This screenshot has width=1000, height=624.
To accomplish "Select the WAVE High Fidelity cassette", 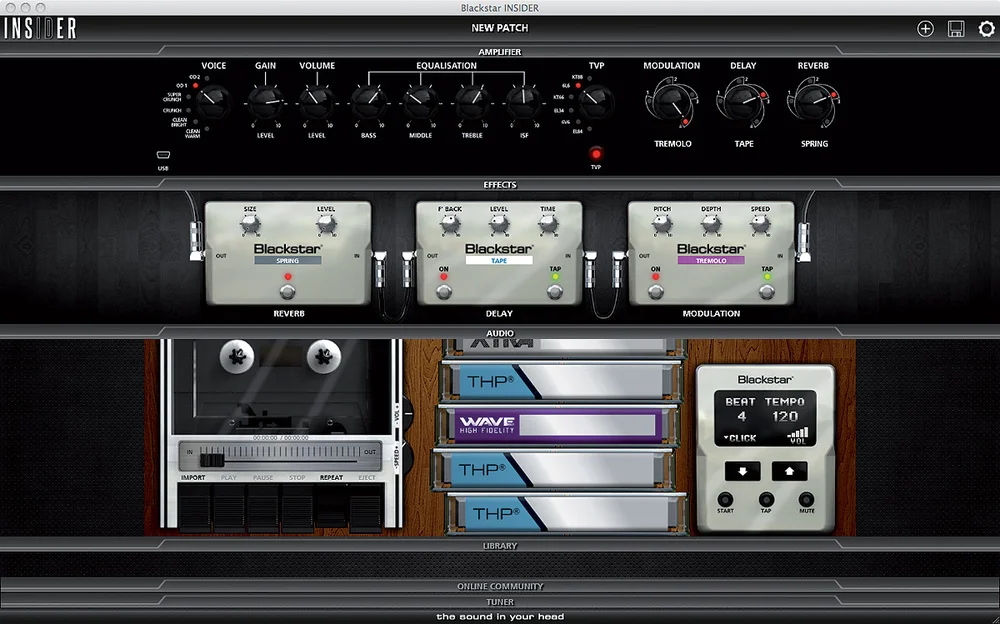I will click(558, 425).
